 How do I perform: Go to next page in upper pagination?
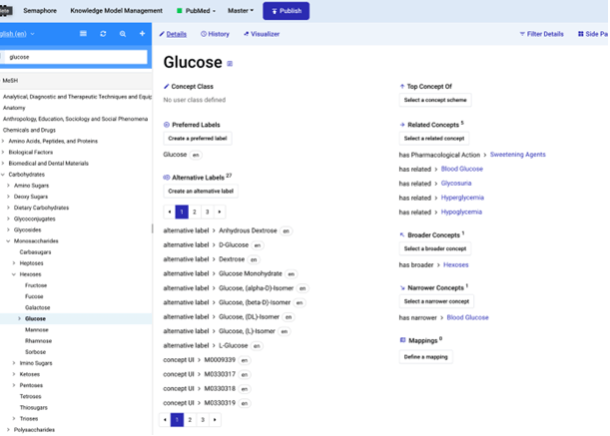219,212
